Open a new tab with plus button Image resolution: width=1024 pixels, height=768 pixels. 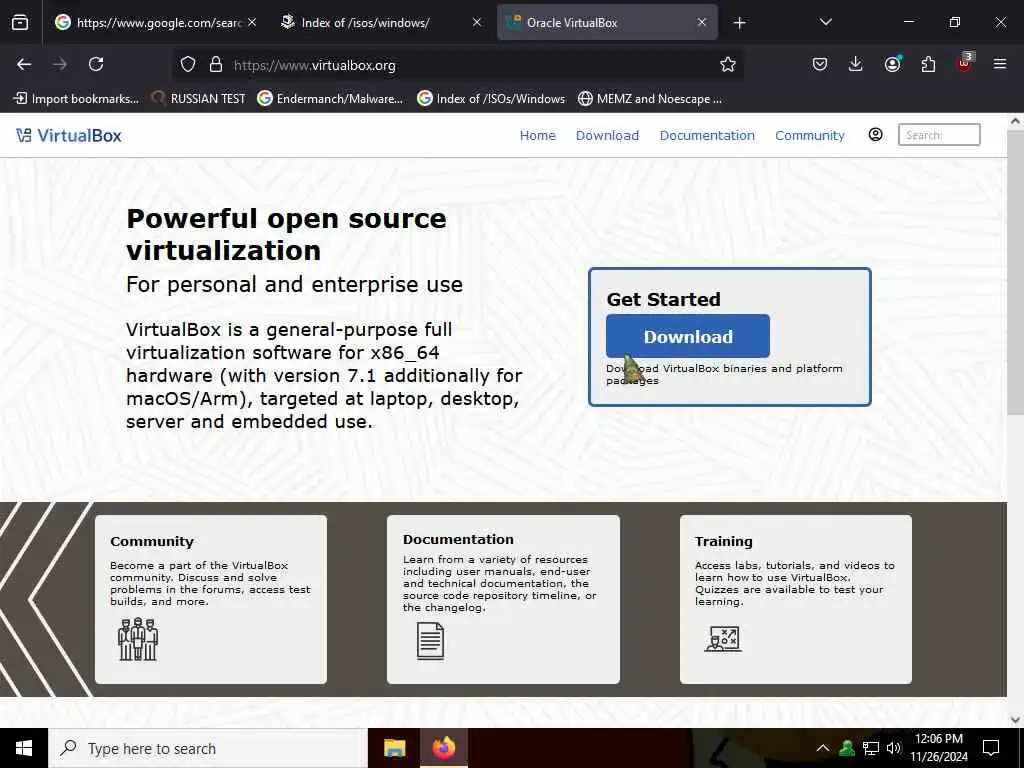coord(739,23)
